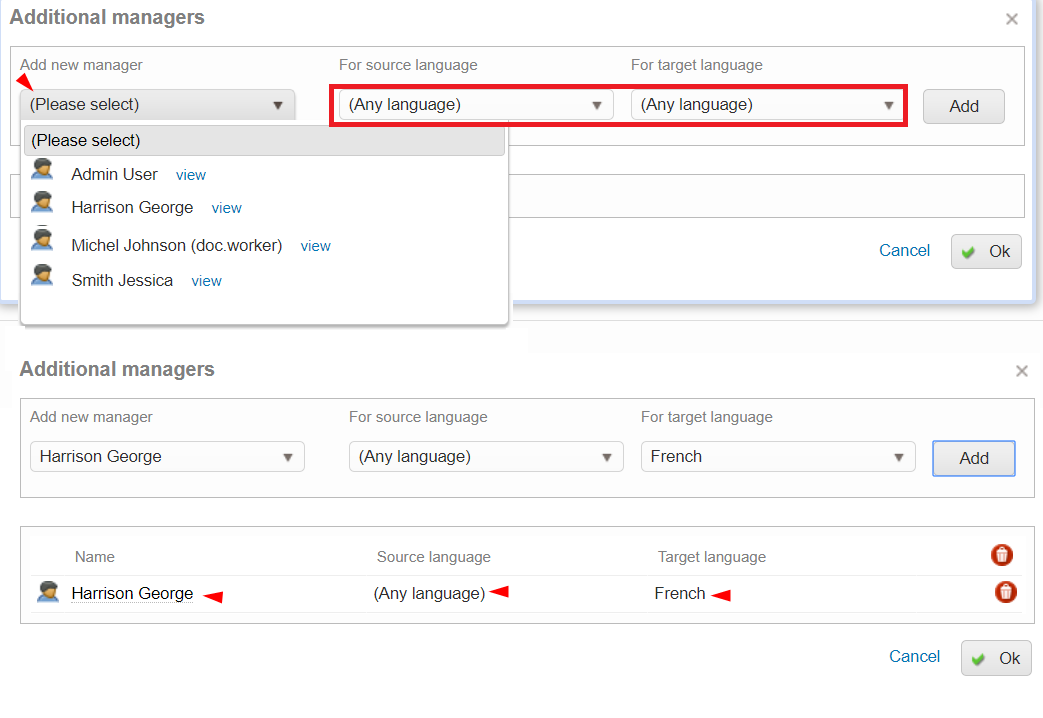
Task: Click Admin User's avatar icon
Action: coord(42,169)
